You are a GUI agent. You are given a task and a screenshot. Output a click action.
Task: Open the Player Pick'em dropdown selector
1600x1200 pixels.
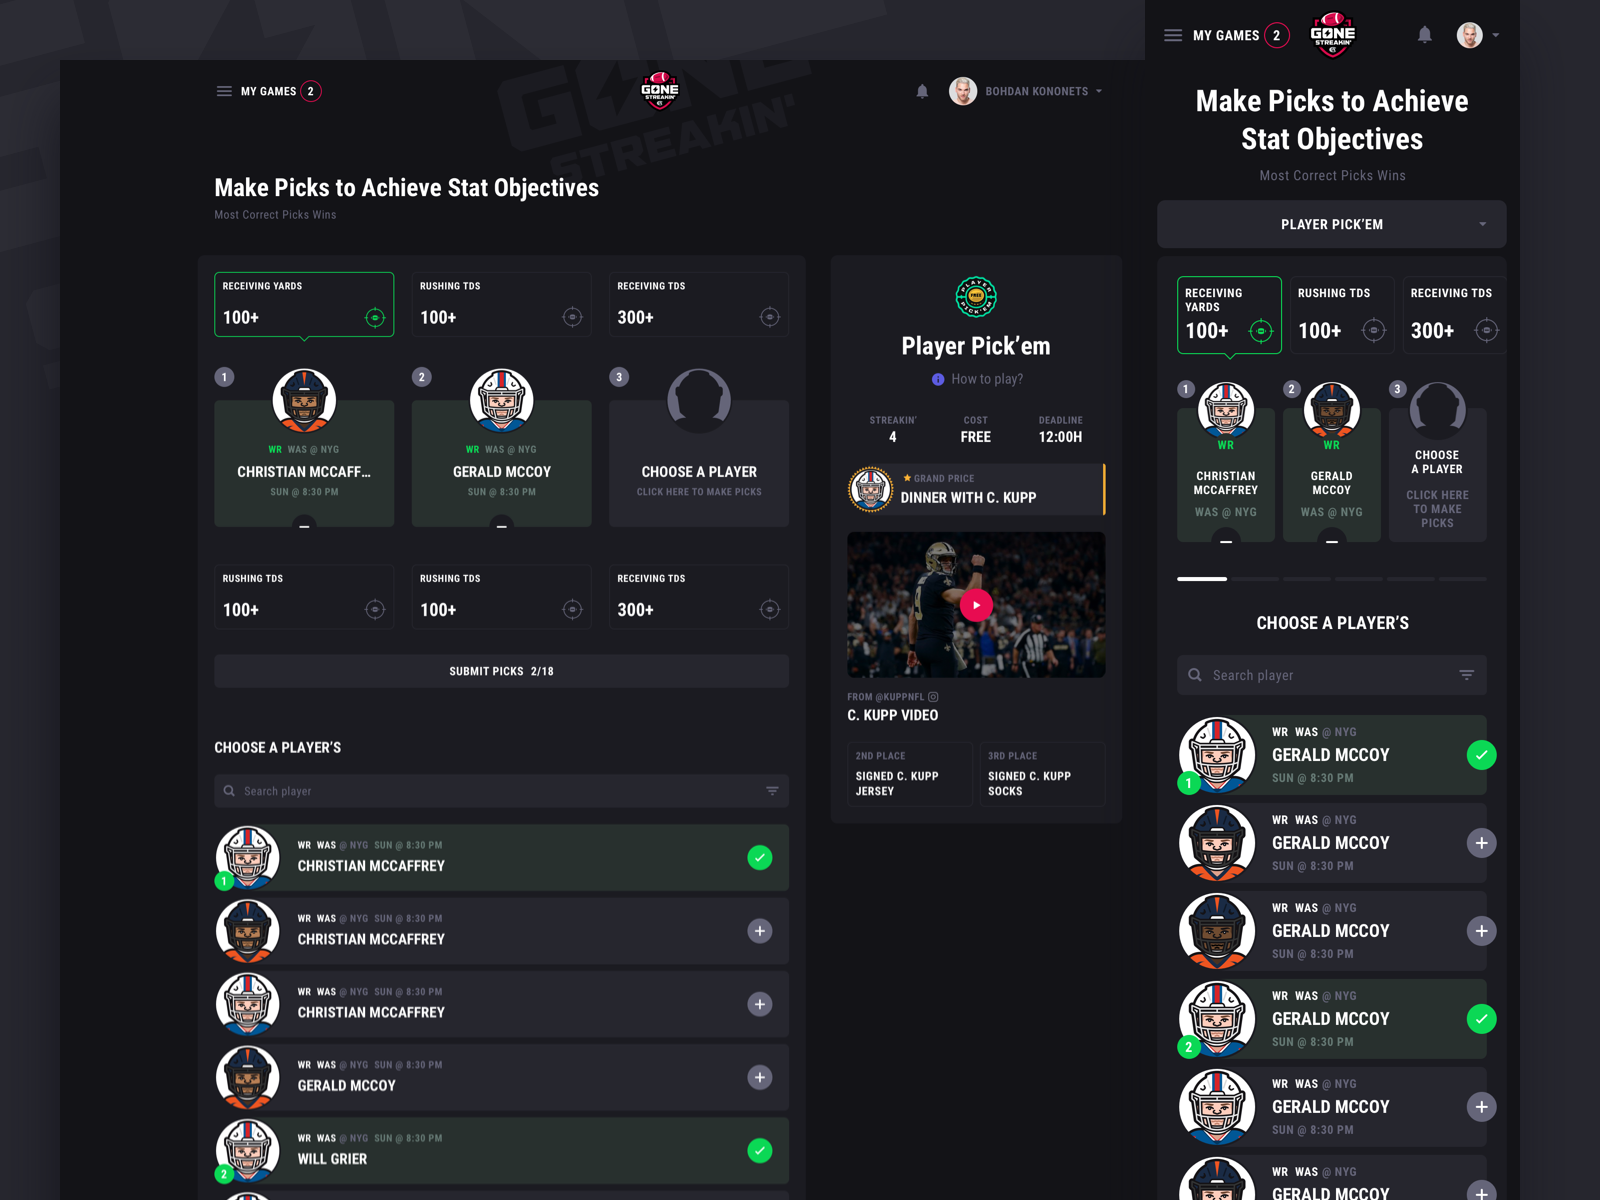1332,224
